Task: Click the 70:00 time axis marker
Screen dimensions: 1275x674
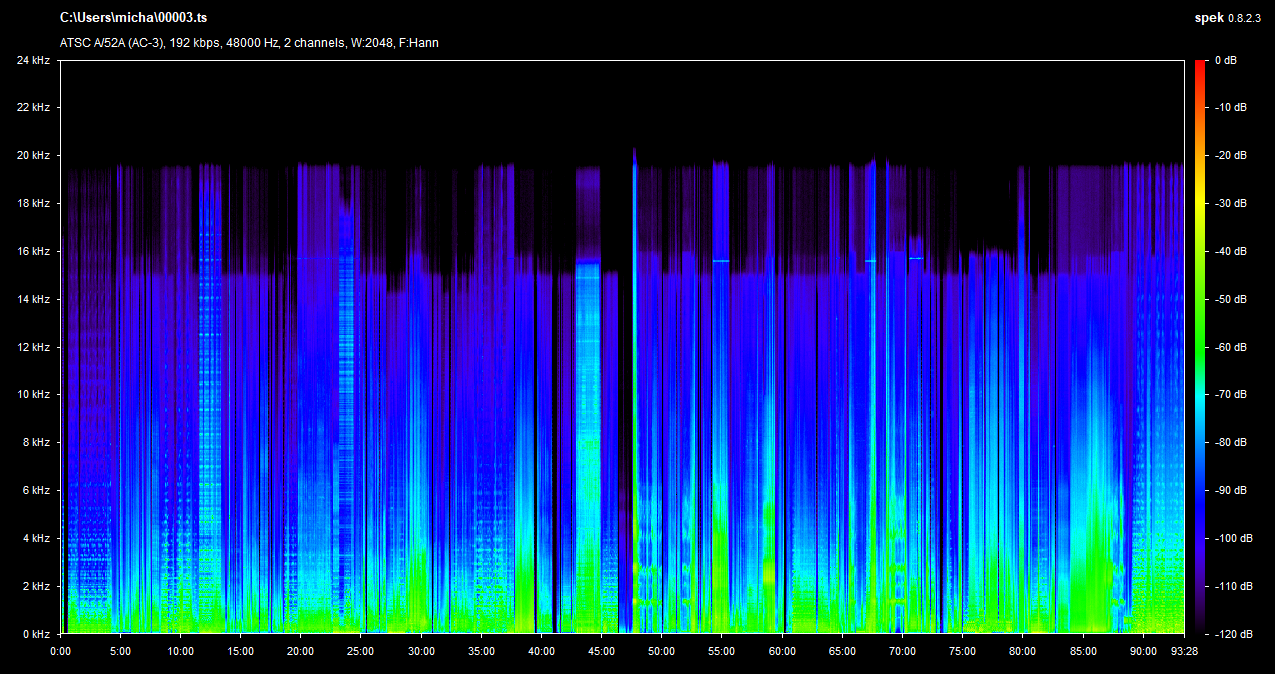Action: (902, 651)
